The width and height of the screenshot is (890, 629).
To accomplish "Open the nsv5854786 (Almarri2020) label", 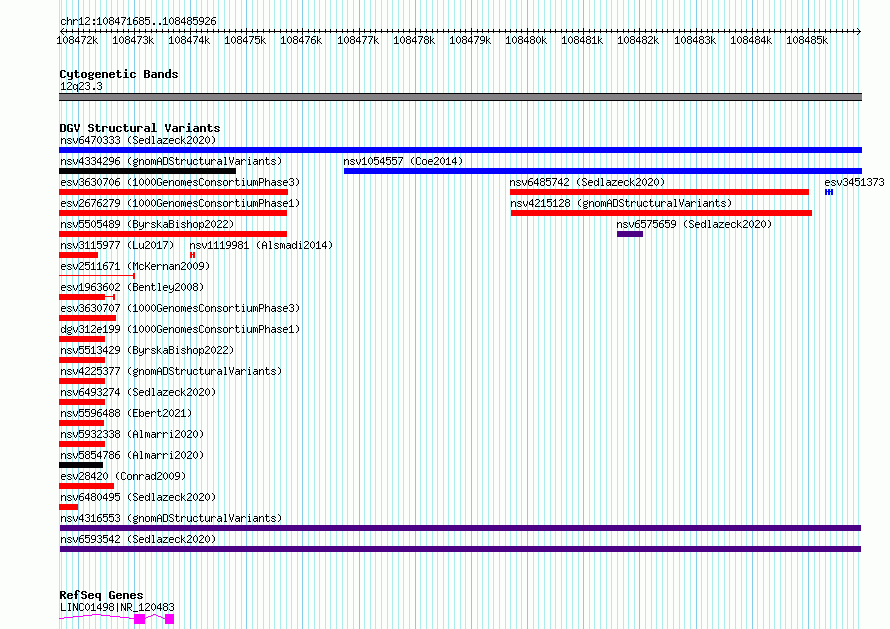I will 132,455.
